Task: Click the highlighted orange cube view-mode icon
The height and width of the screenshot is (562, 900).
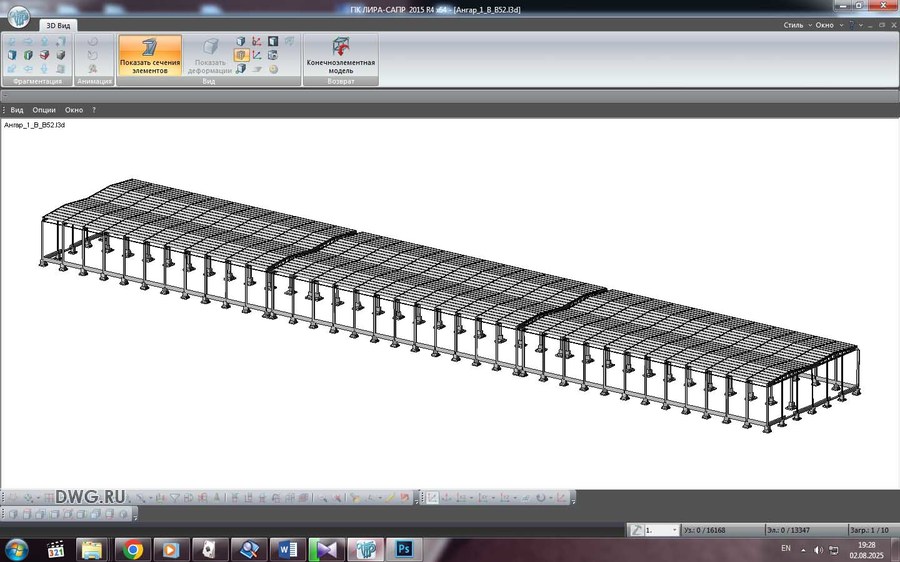Action: click(x=241, y=56)
